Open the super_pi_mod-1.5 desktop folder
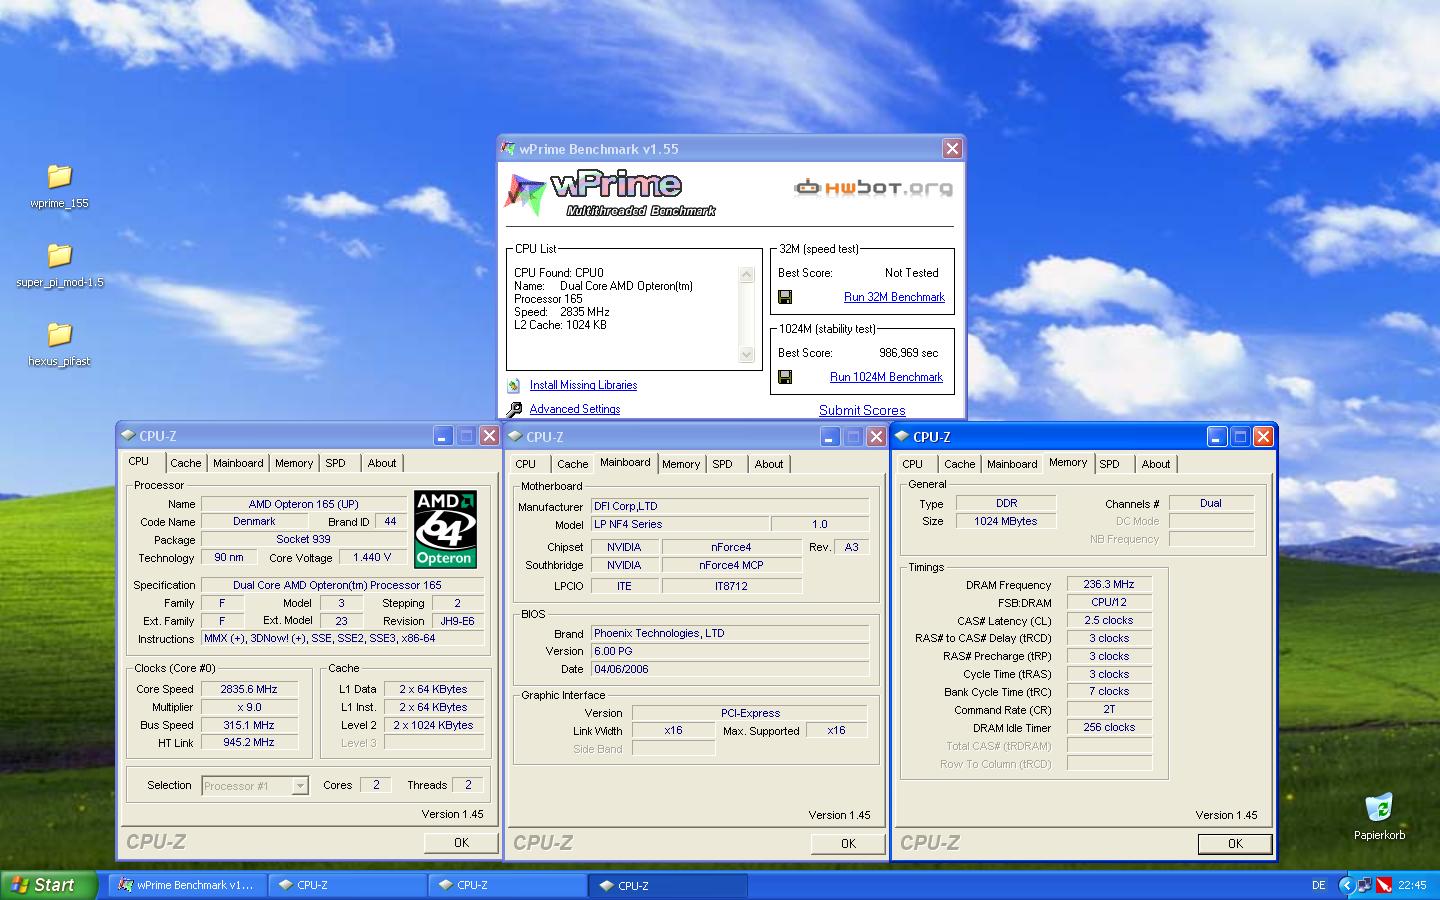1440x900 pixels. click(x=59, y=265)
